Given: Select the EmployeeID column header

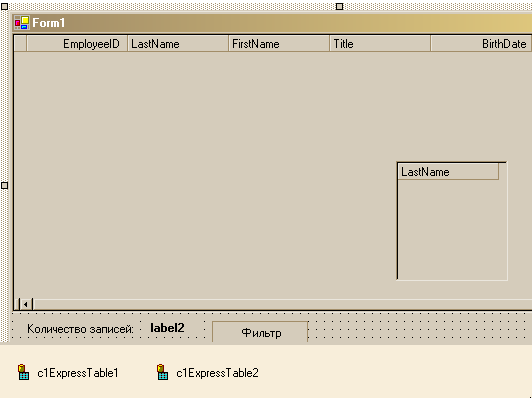Looking at the screenshot, I should click(x=77, y=44).
